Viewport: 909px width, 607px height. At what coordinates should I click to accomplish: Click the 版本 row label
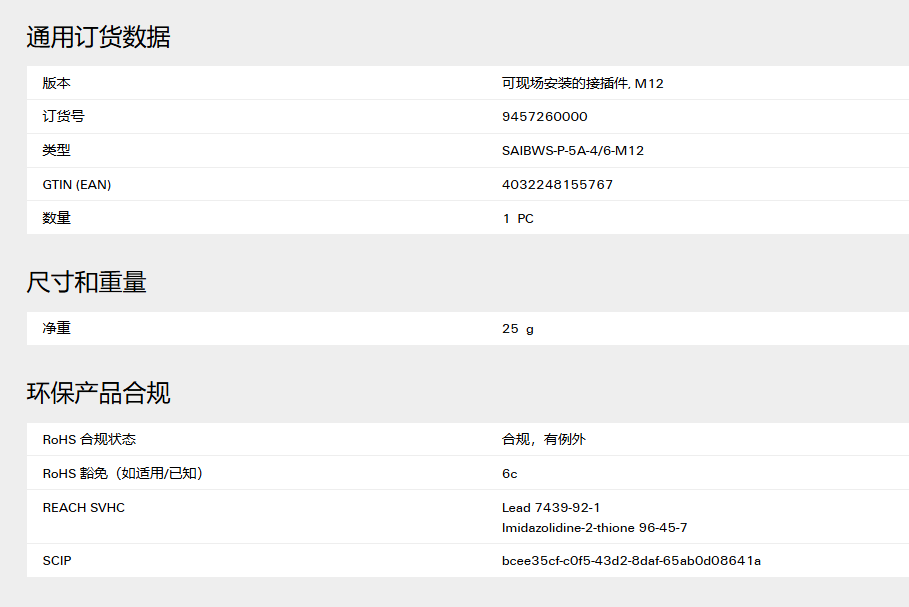click(x=56, y=83)
